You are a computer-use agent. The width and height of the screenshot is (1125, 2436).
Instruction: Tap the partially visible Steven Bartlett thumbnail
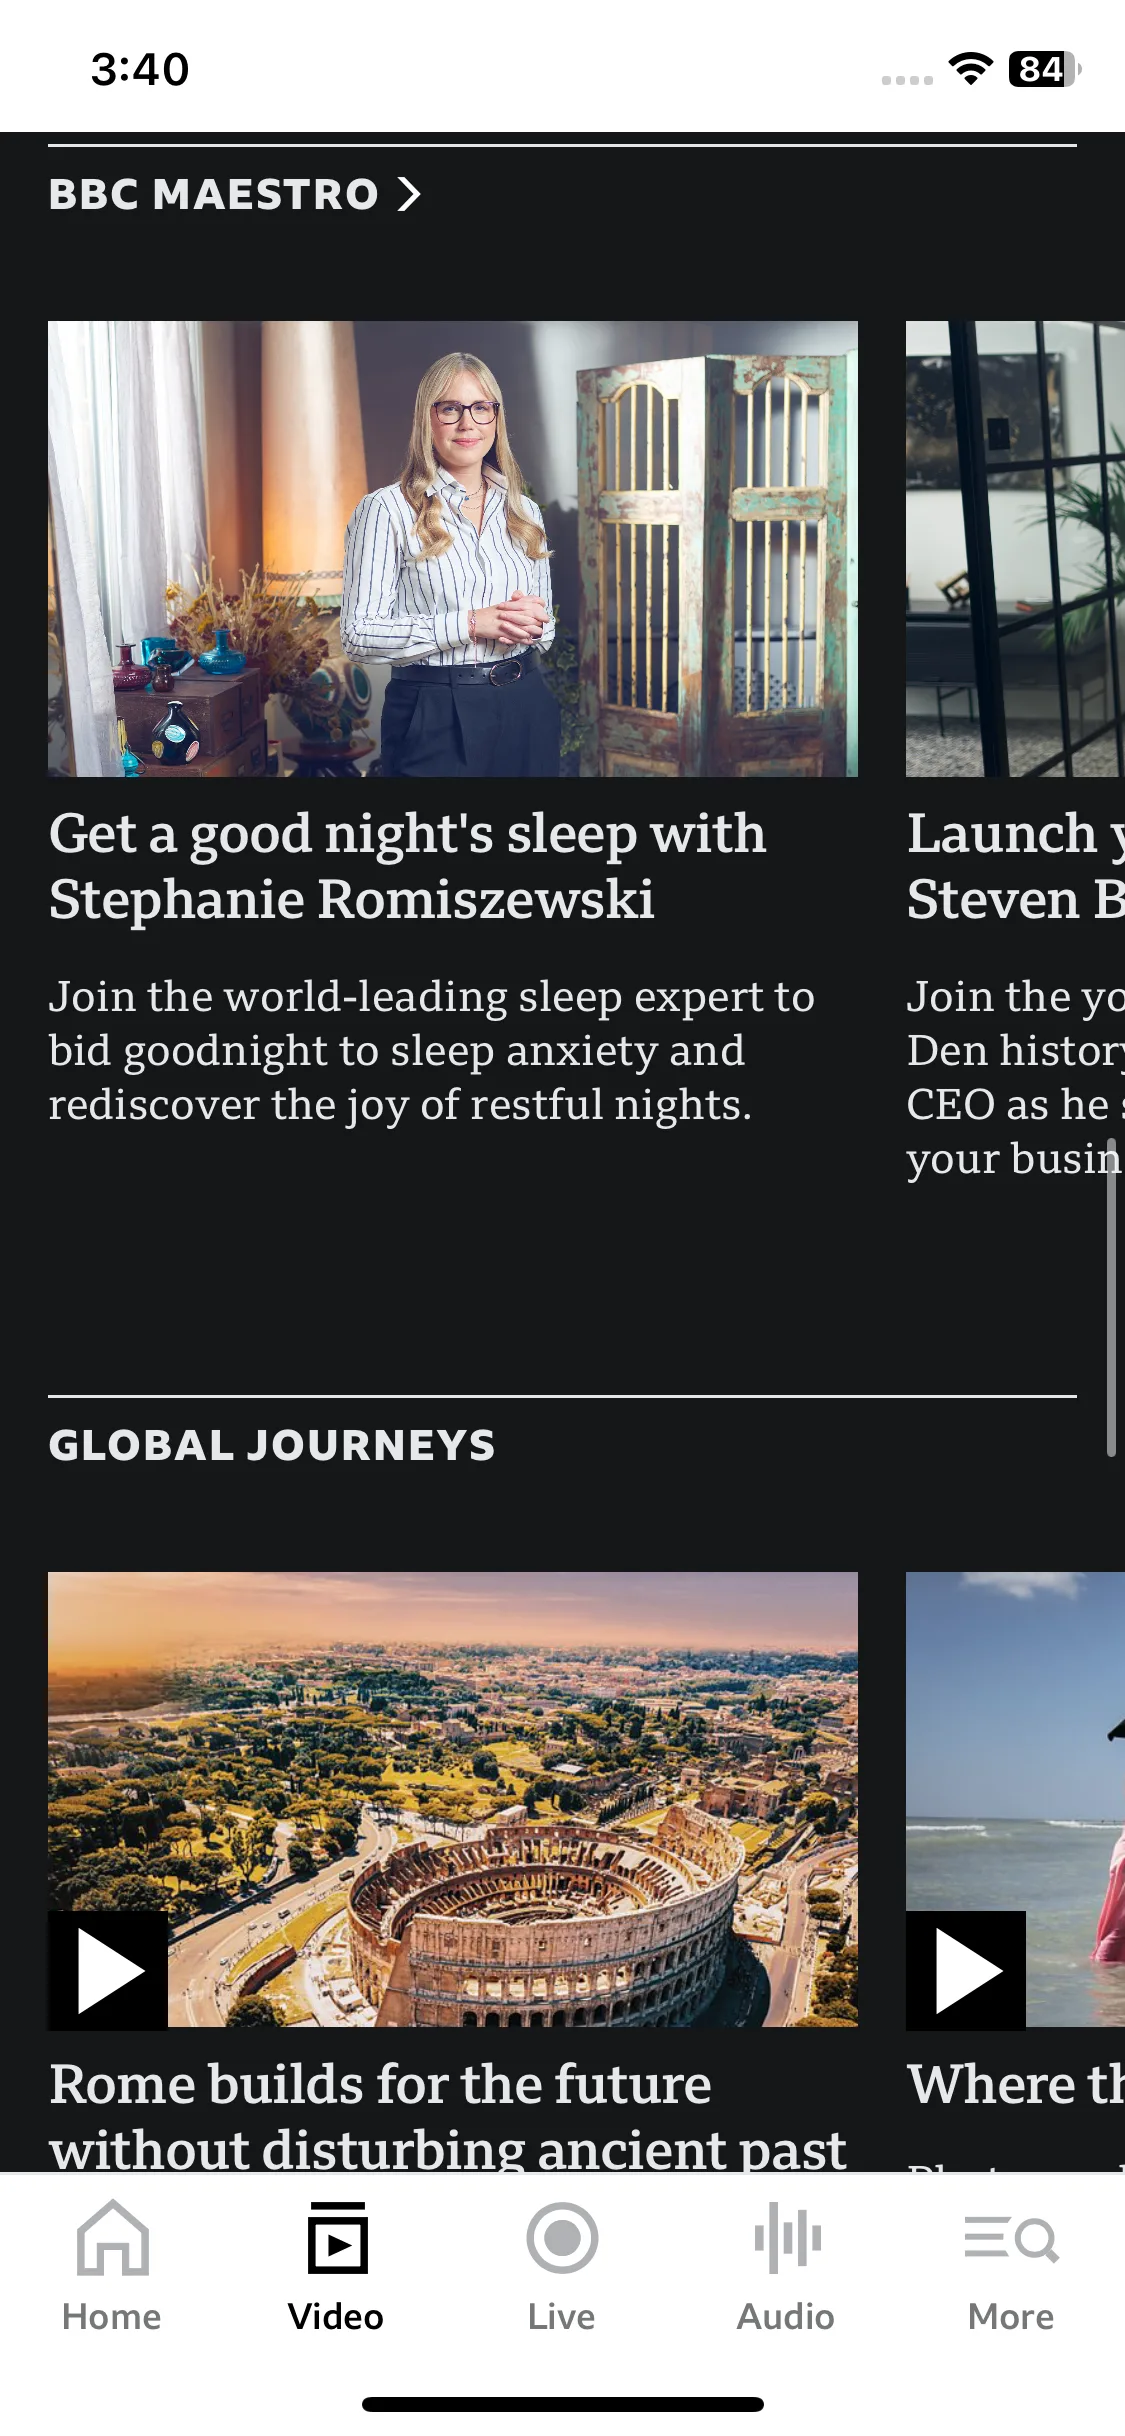(1015, 548)
